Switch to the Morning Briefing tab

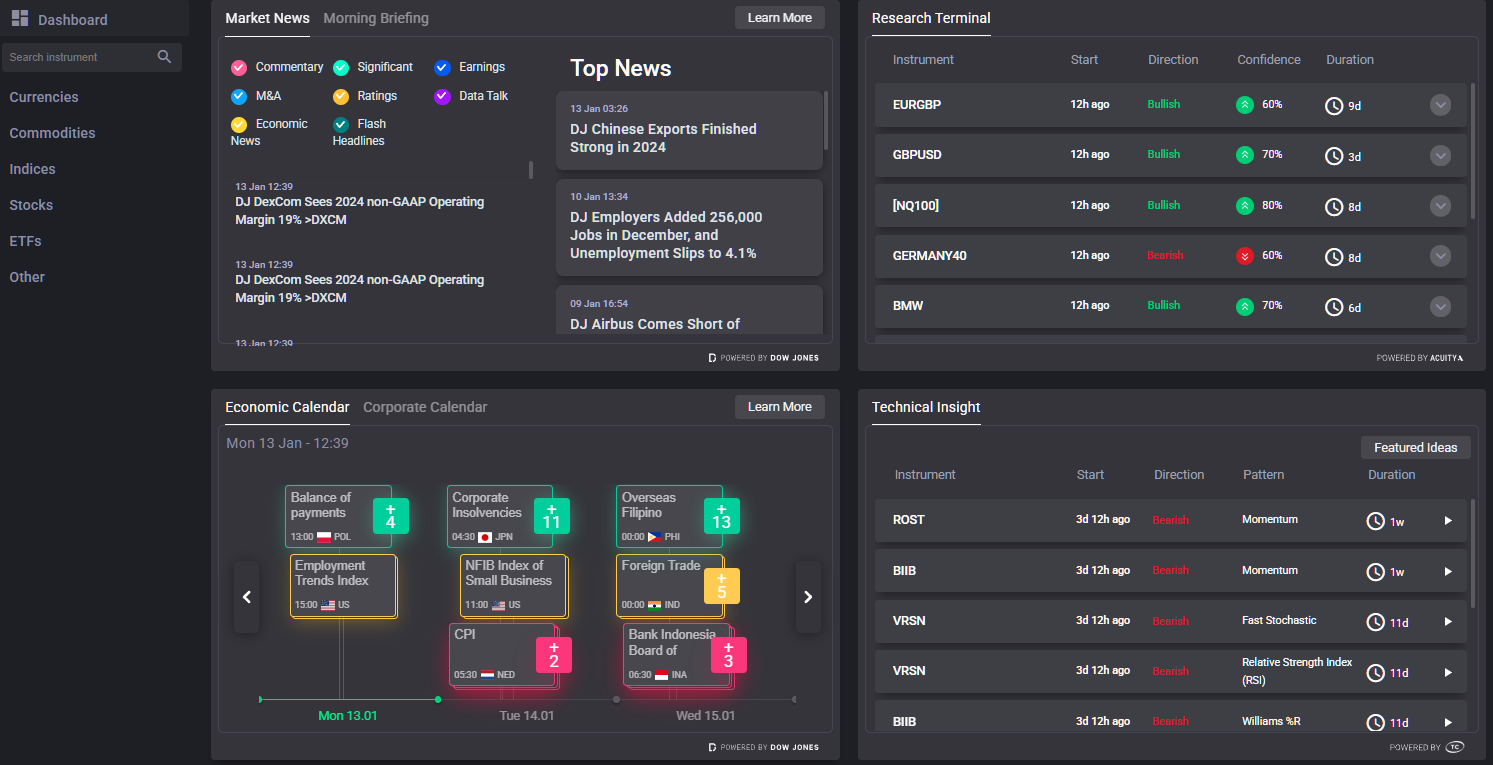point(376,18)
